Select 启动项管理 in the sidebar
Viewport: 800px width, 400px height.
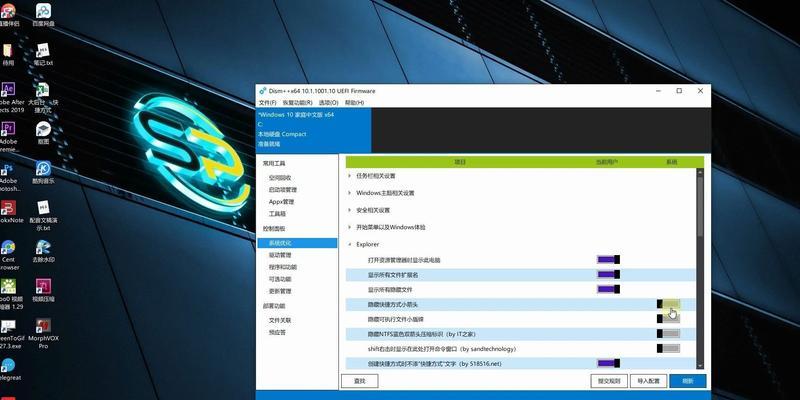(283, 190)
